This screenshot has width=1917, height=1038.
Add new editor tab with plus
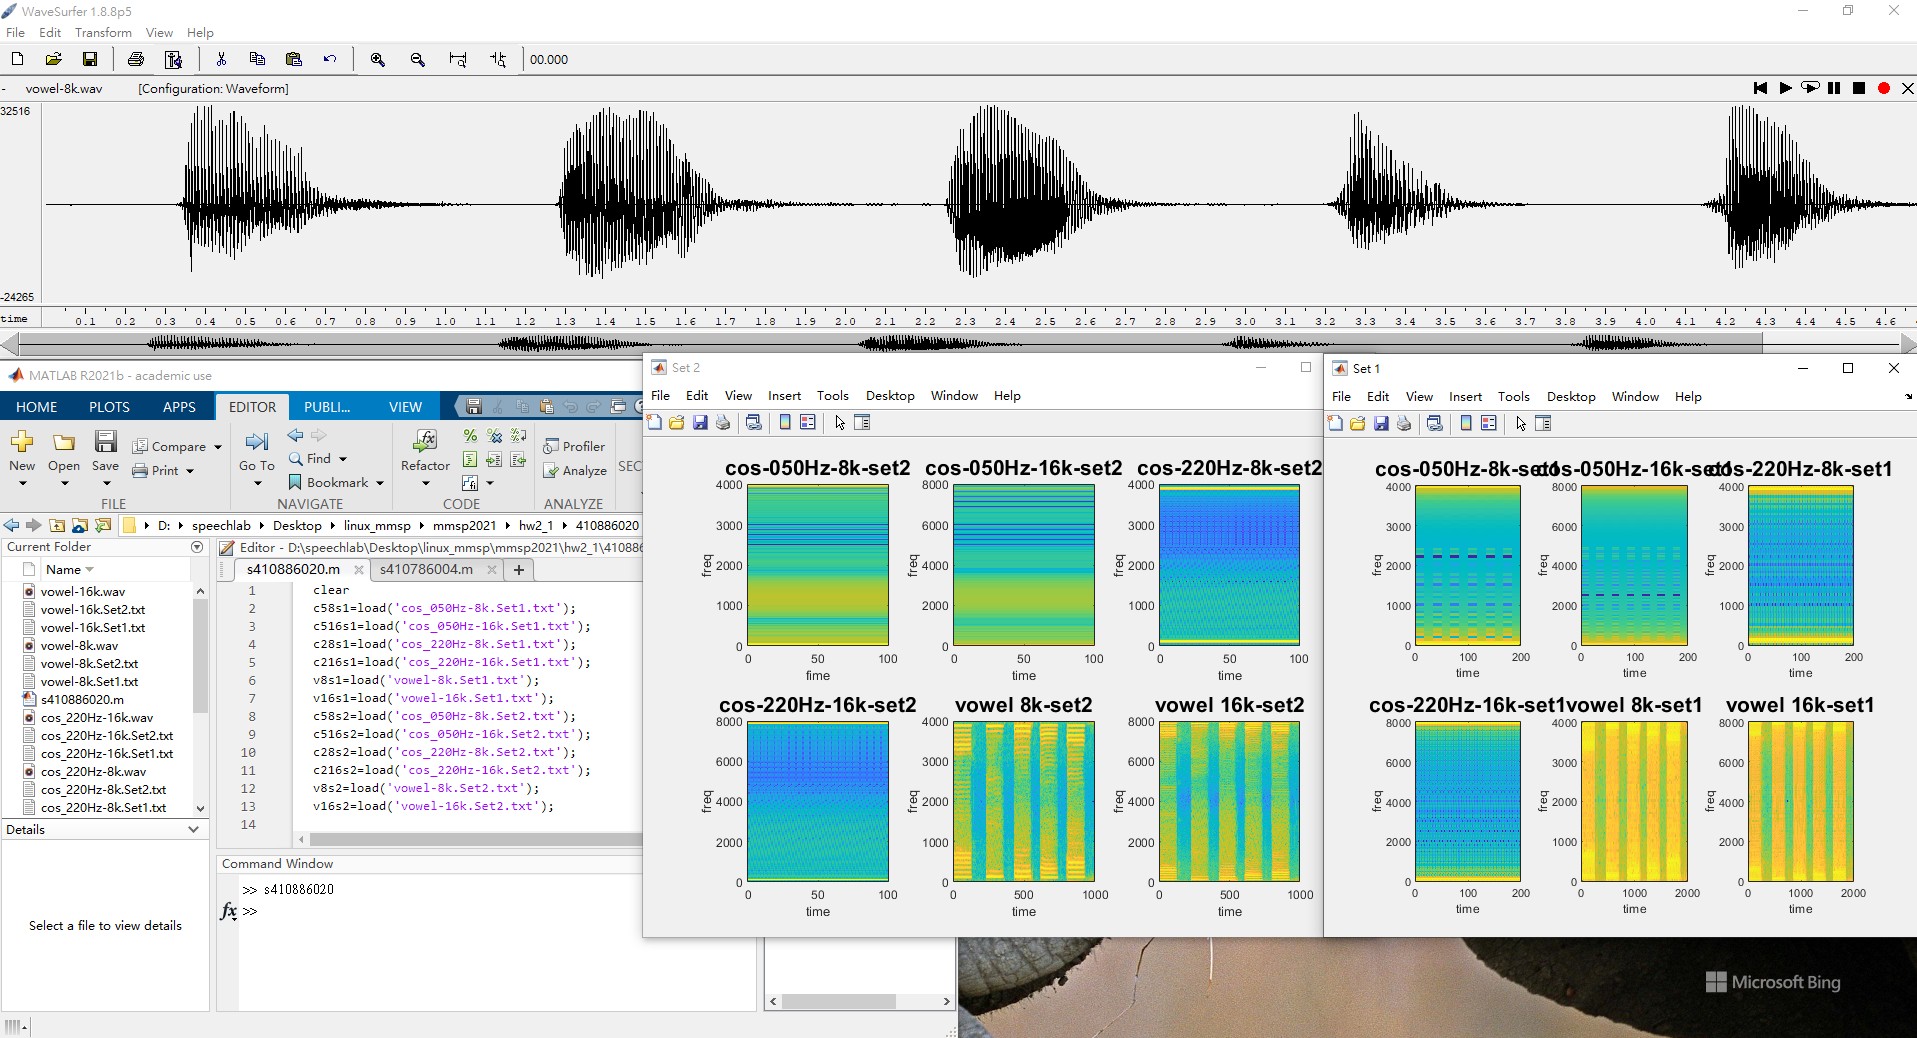pyautogui.click(x=519, y=570)
